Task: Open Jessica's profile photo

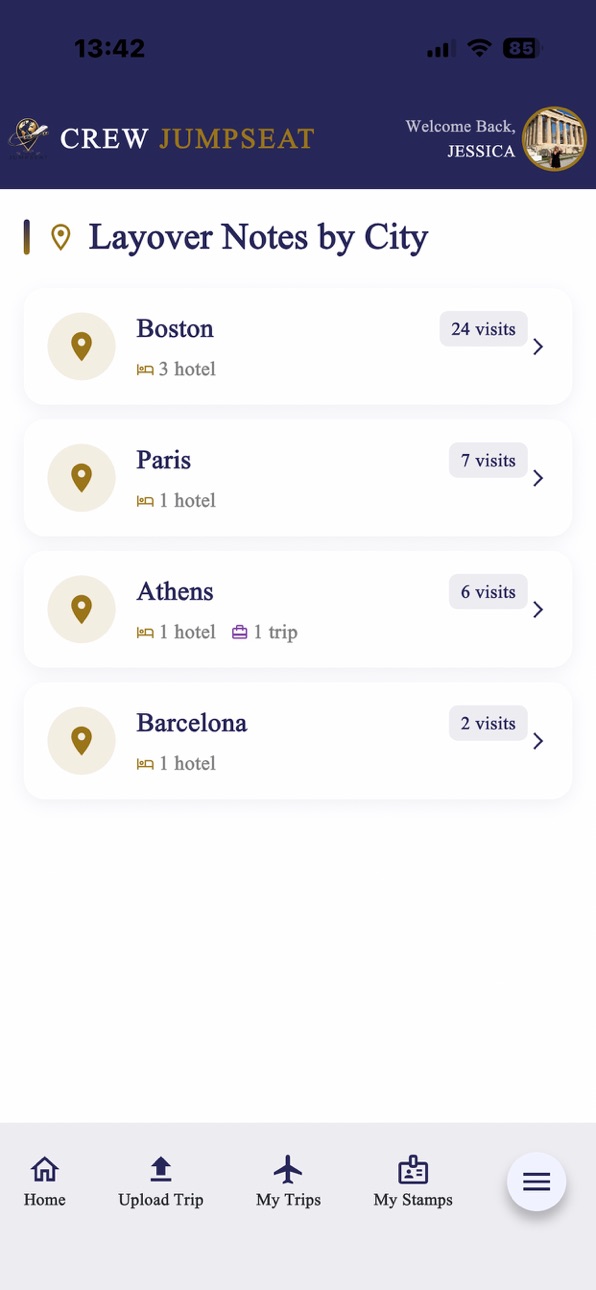Action: pos(554,139)
